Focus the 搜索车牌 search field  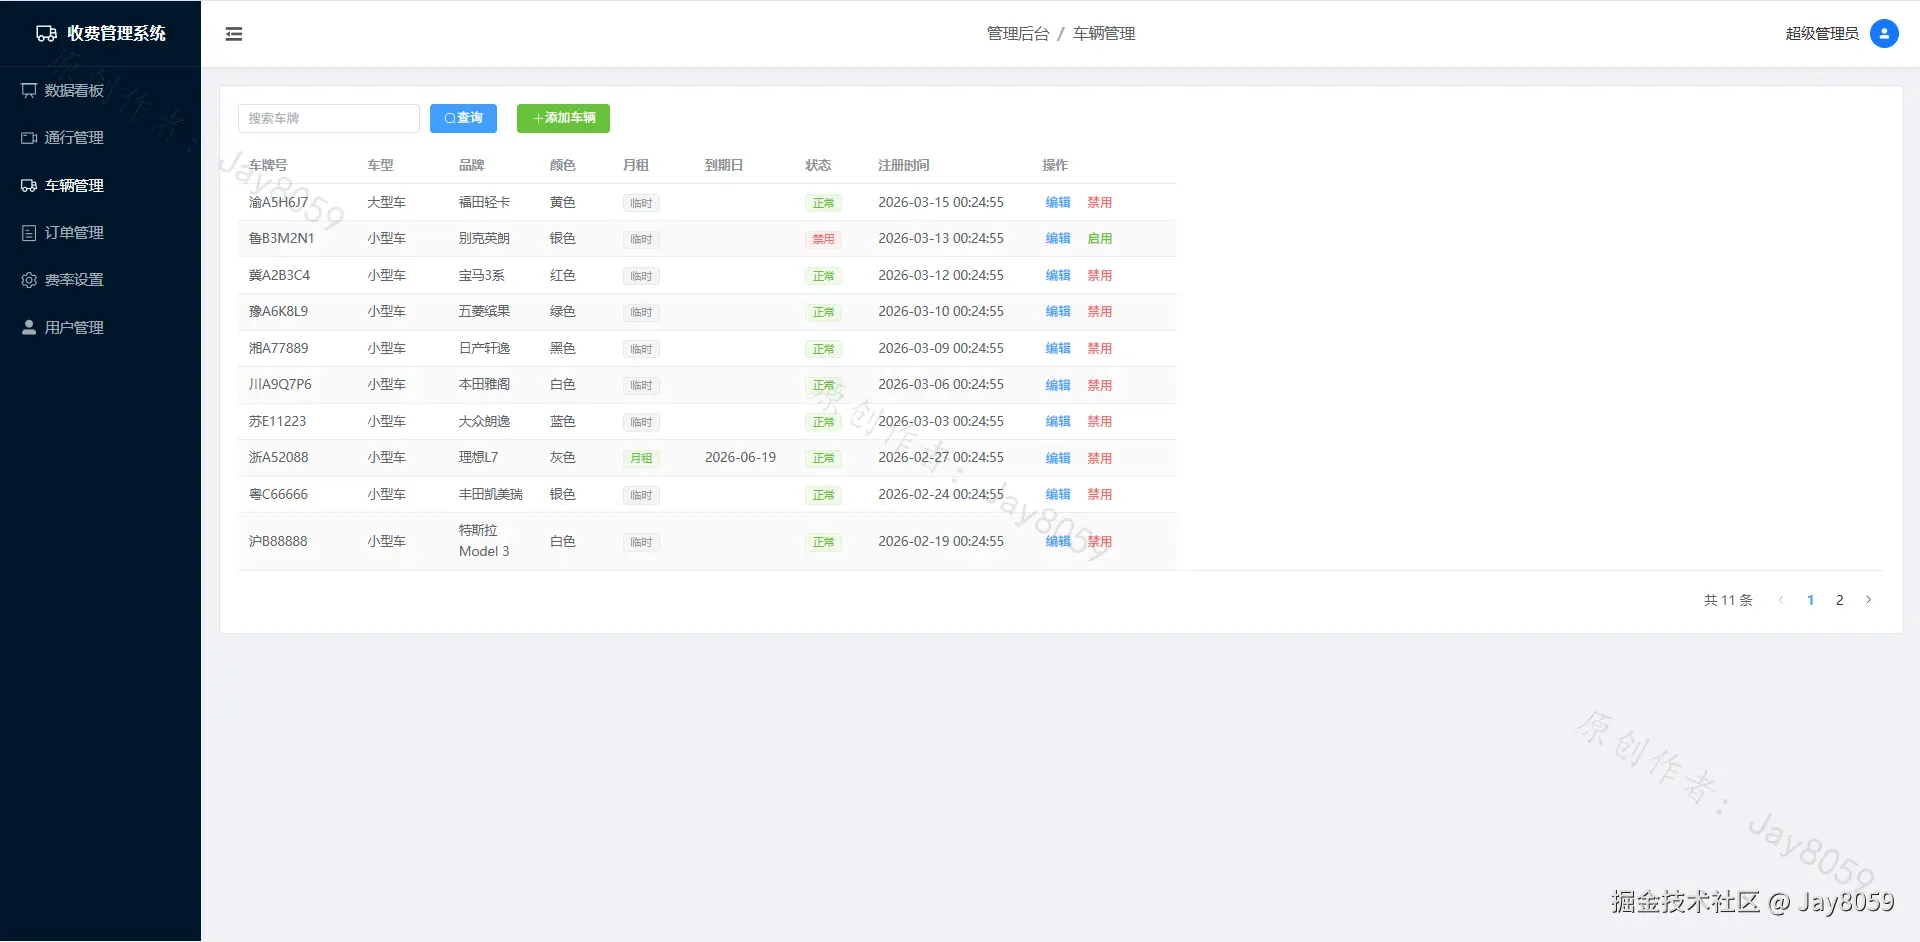(329, 118)
